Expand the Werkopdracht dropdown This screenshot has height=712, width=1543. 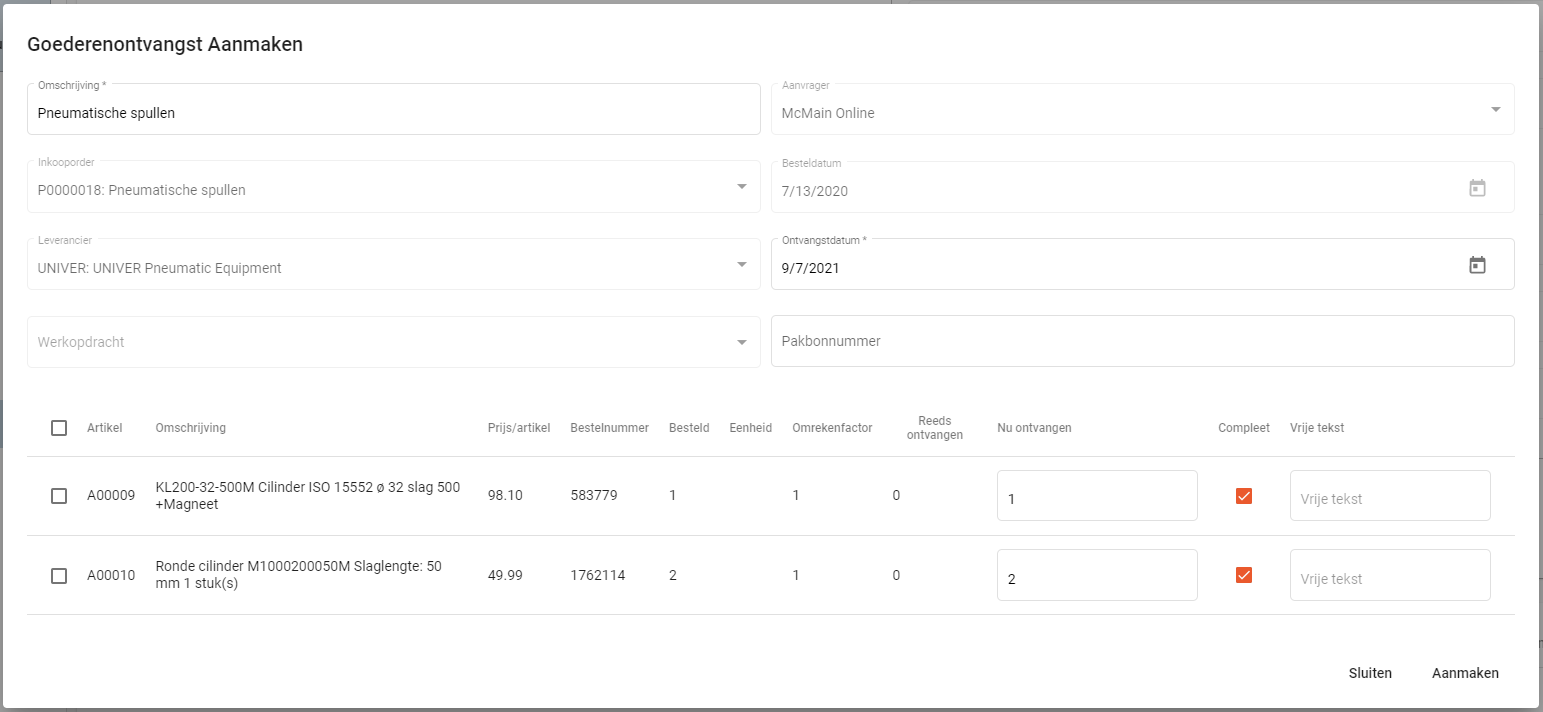point(741,342)
